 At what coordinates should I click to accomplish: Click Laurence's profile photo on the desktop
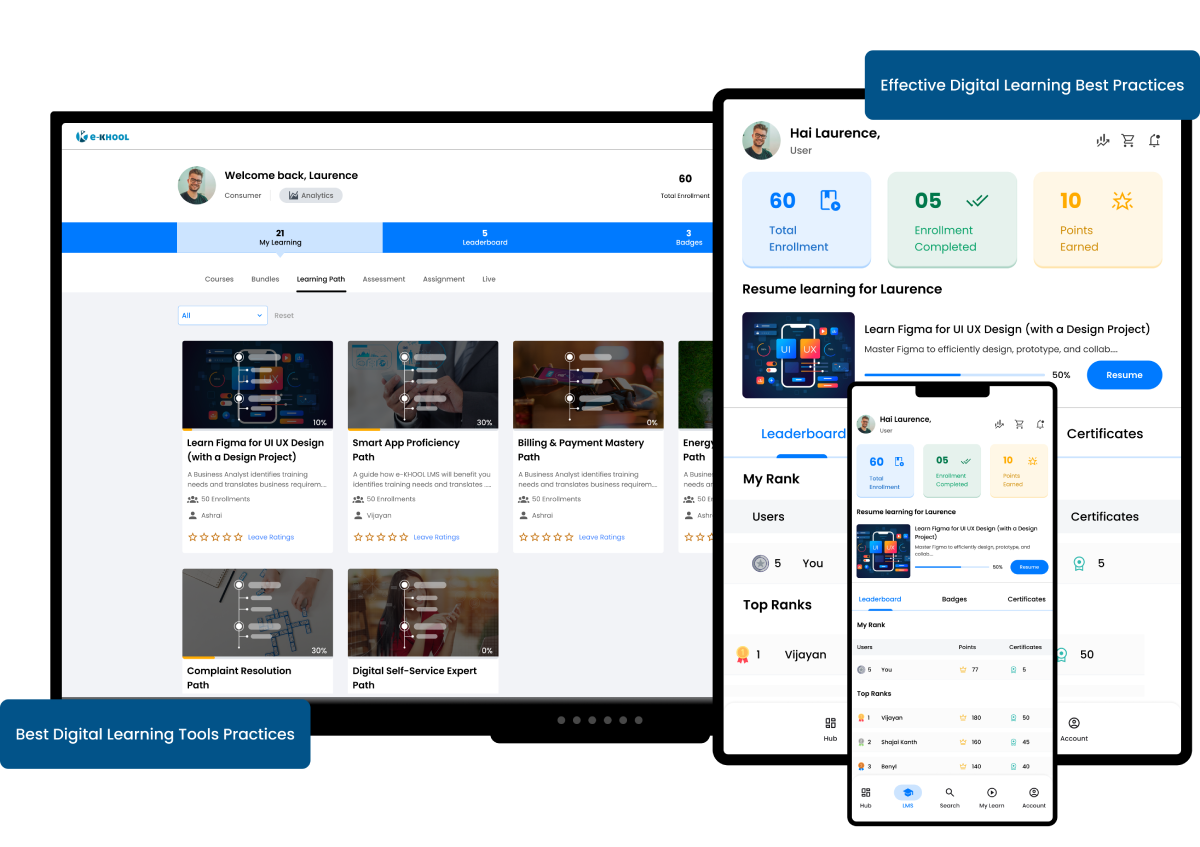pos(197,185)
